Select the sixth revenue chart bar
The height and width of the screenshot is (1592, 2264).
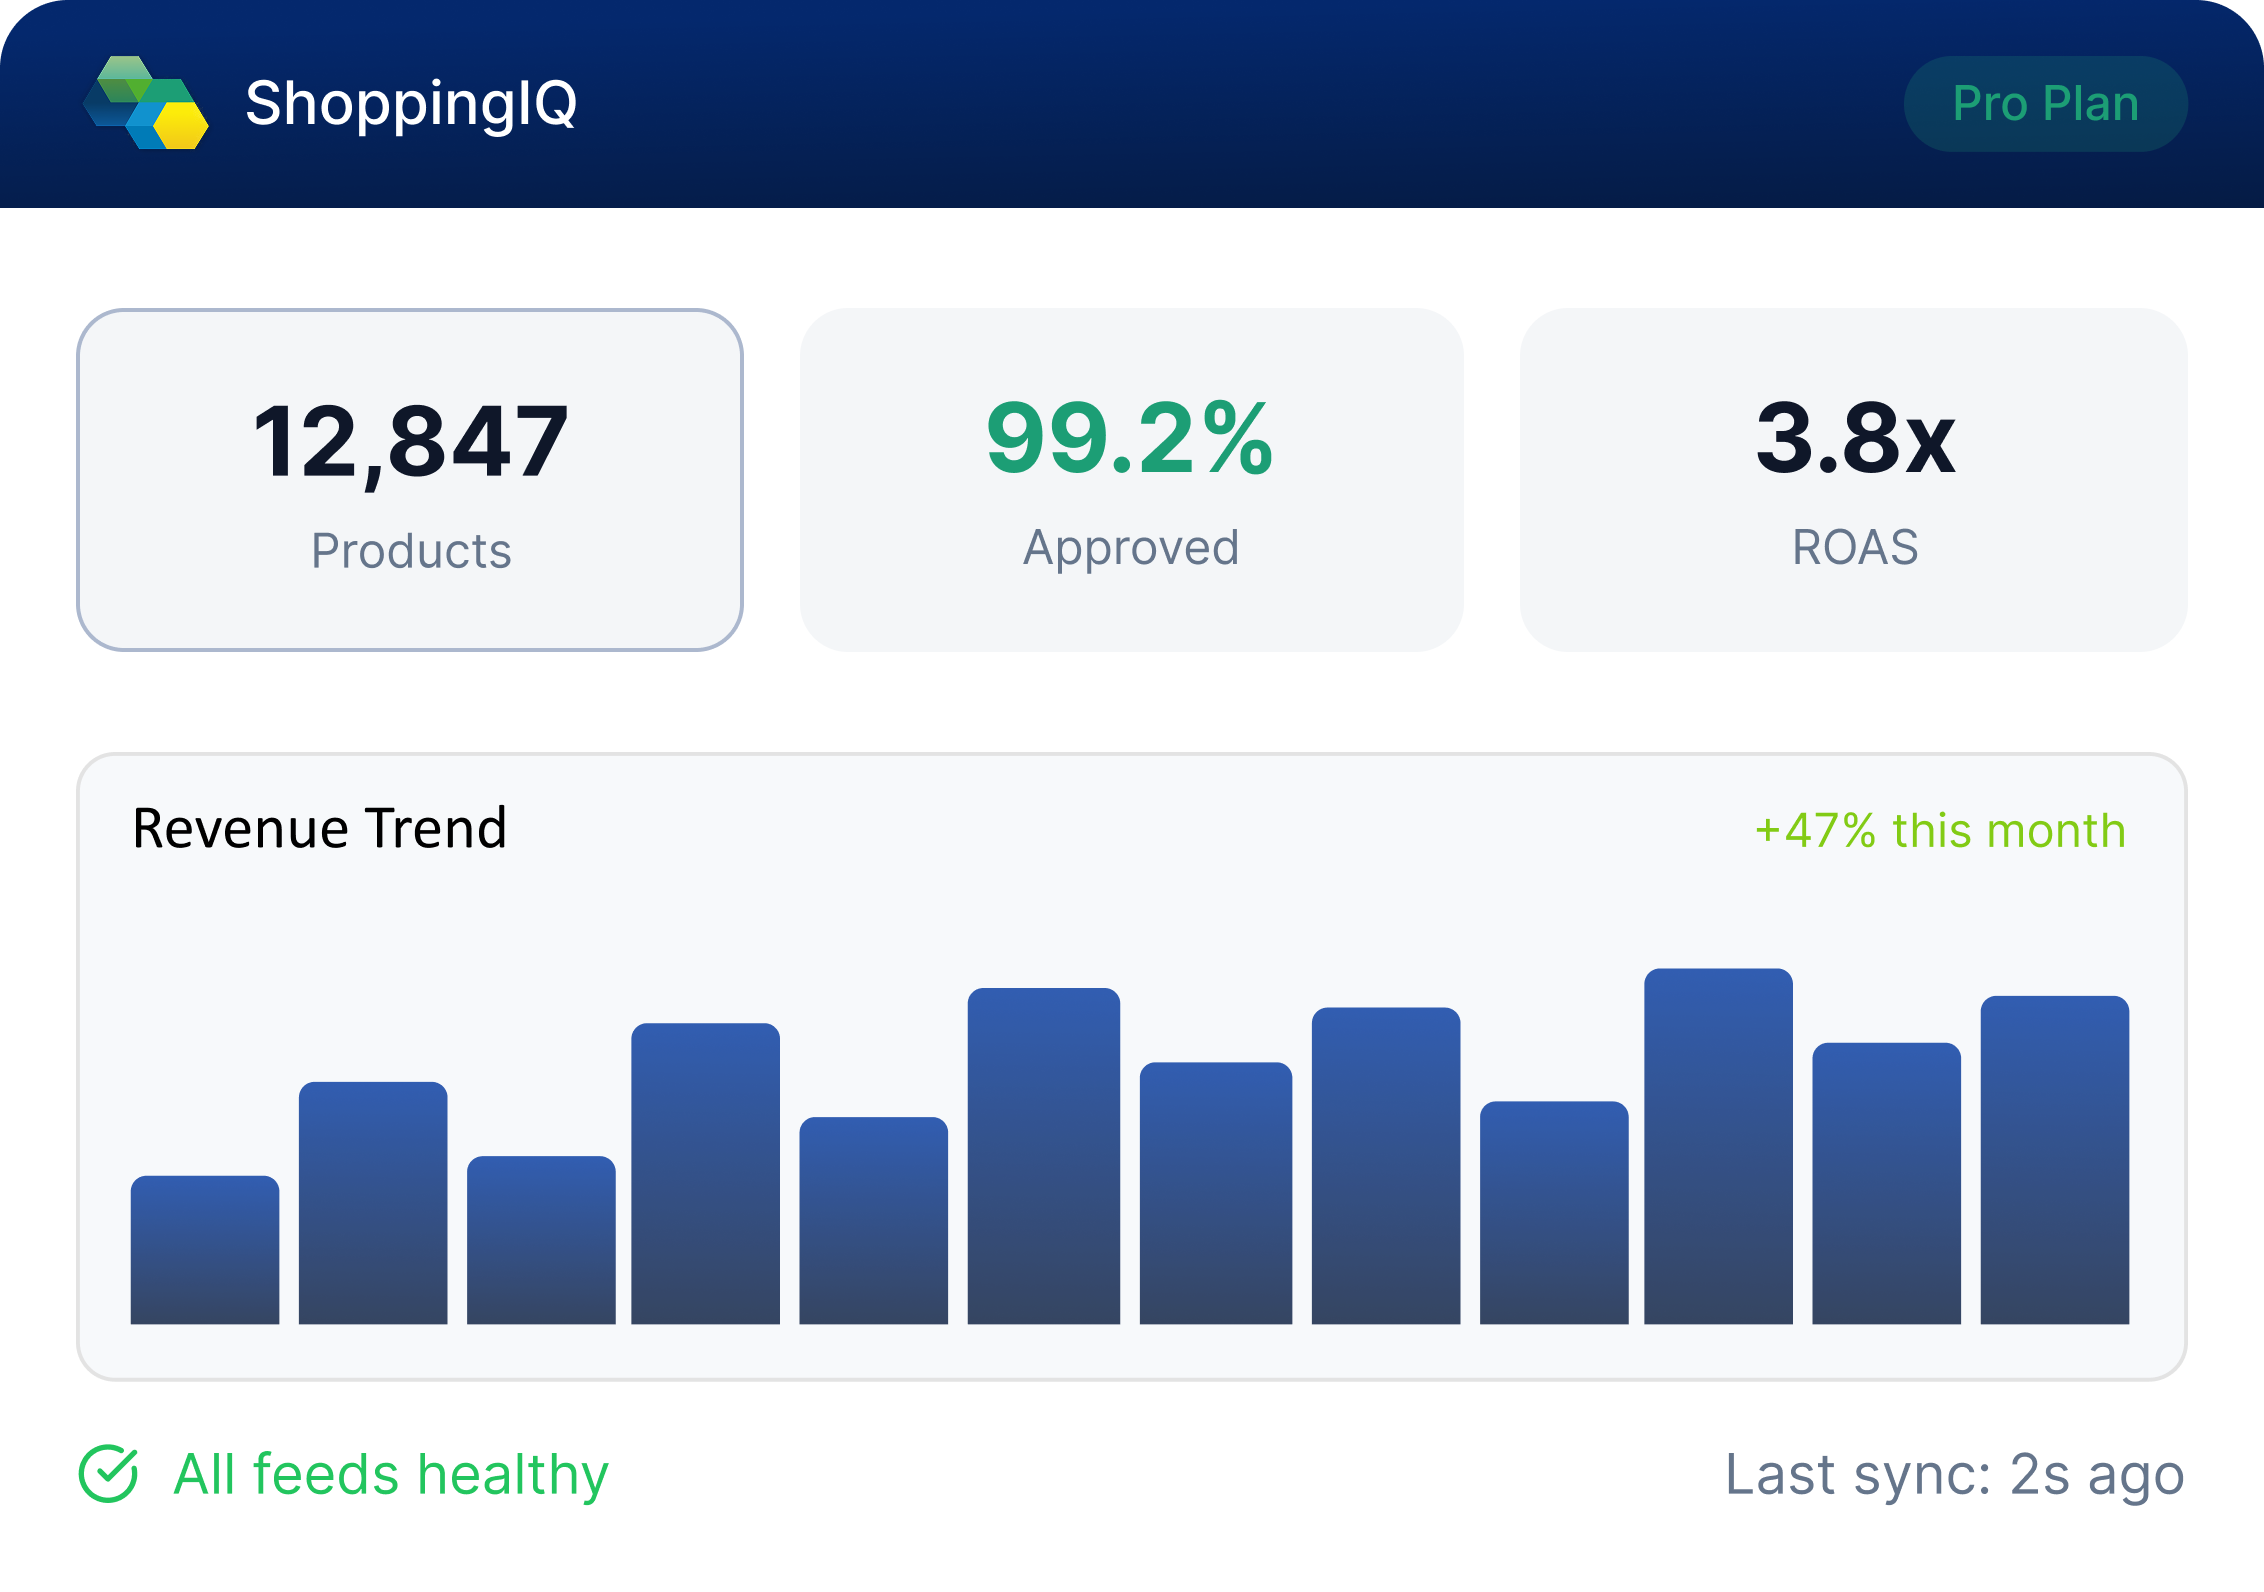point(1043,1156)
